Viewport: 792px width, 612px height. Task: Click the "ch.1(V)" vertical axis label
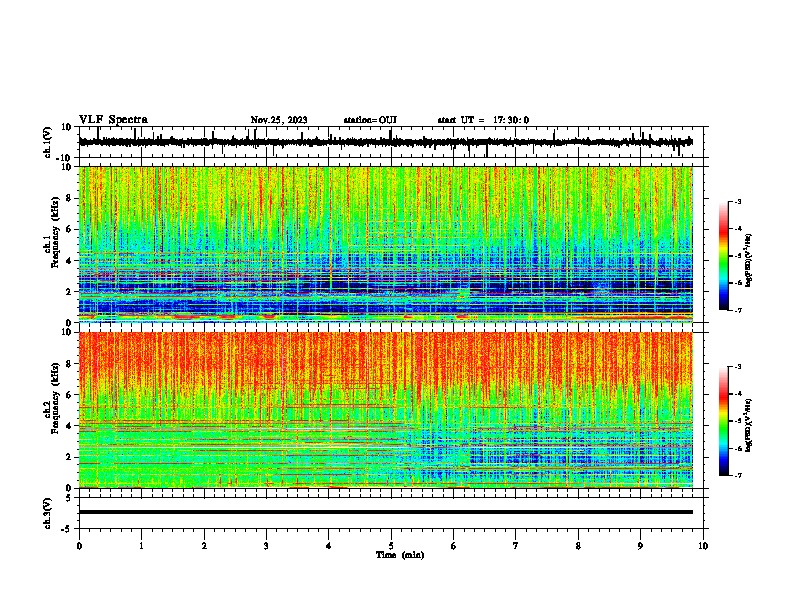click(x=48, y=142)
